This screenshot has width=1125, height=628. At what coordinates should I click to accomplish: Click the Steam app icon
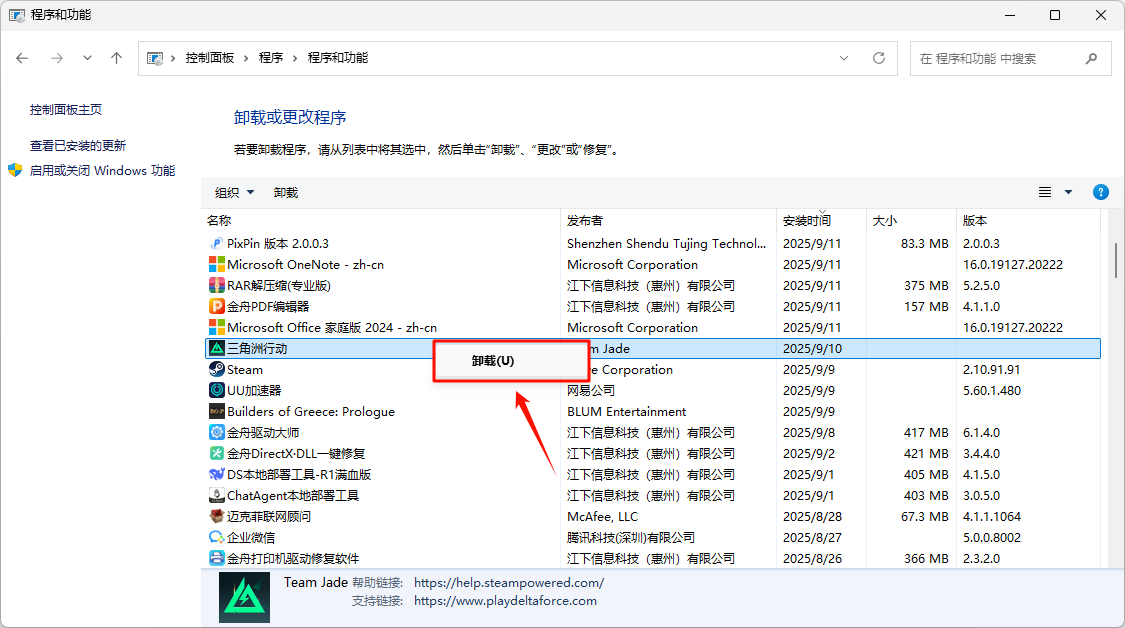pos(216,369)
